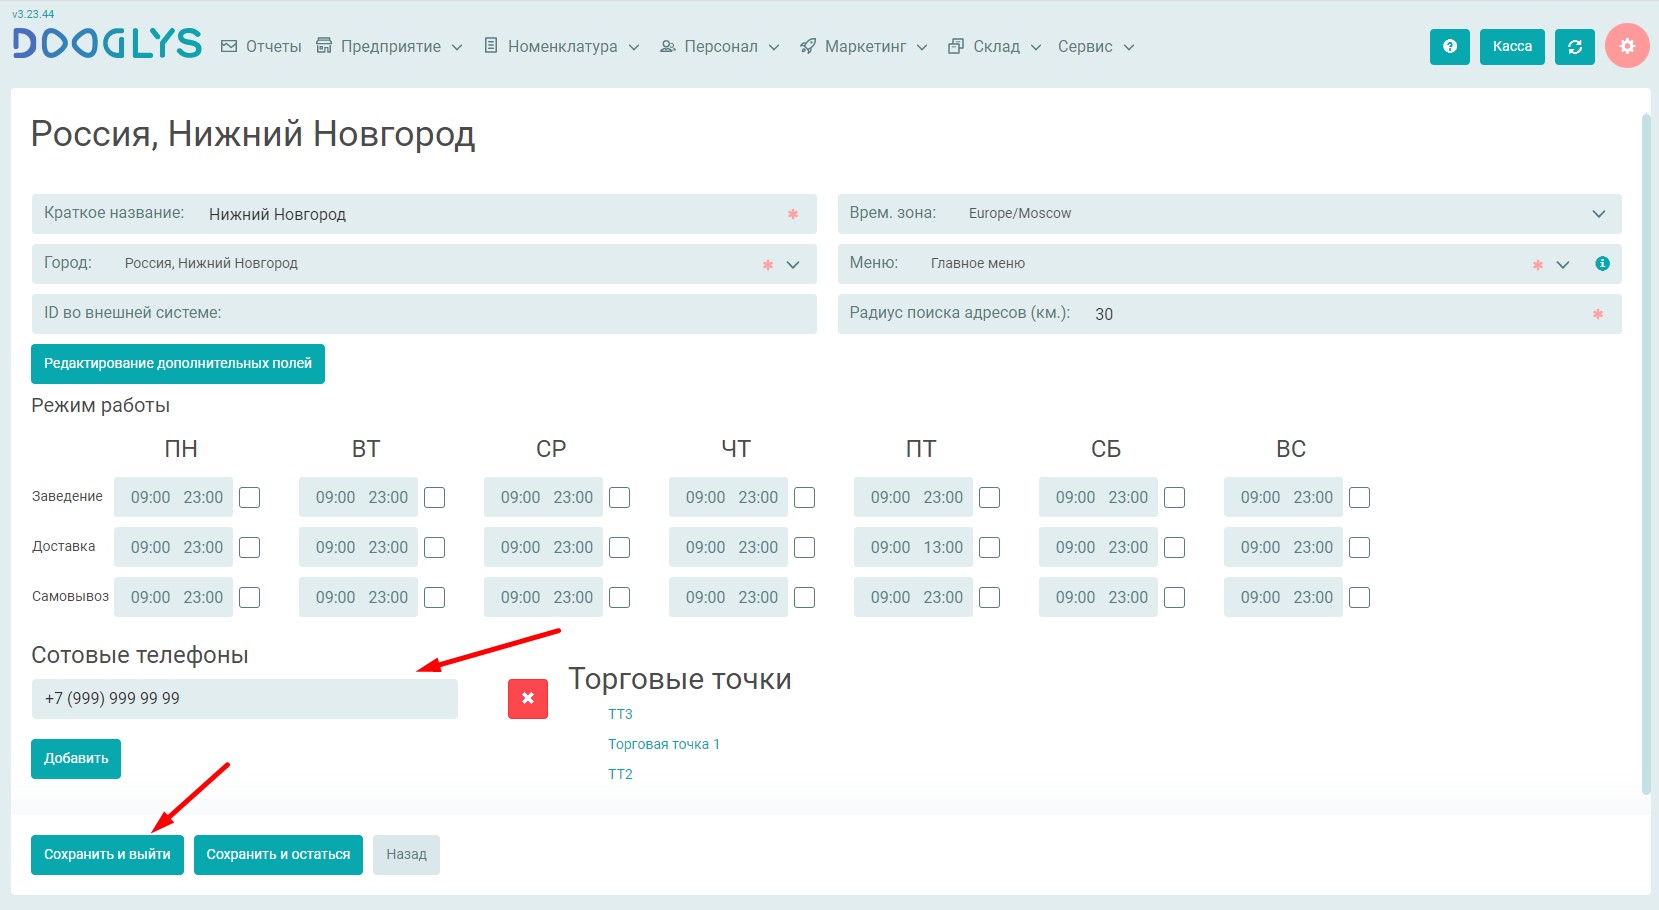The height and width of the screenshot is (910, 1659).
Task: Toggle Доставка checkbox for СР
Action: (x=620, y=547)
